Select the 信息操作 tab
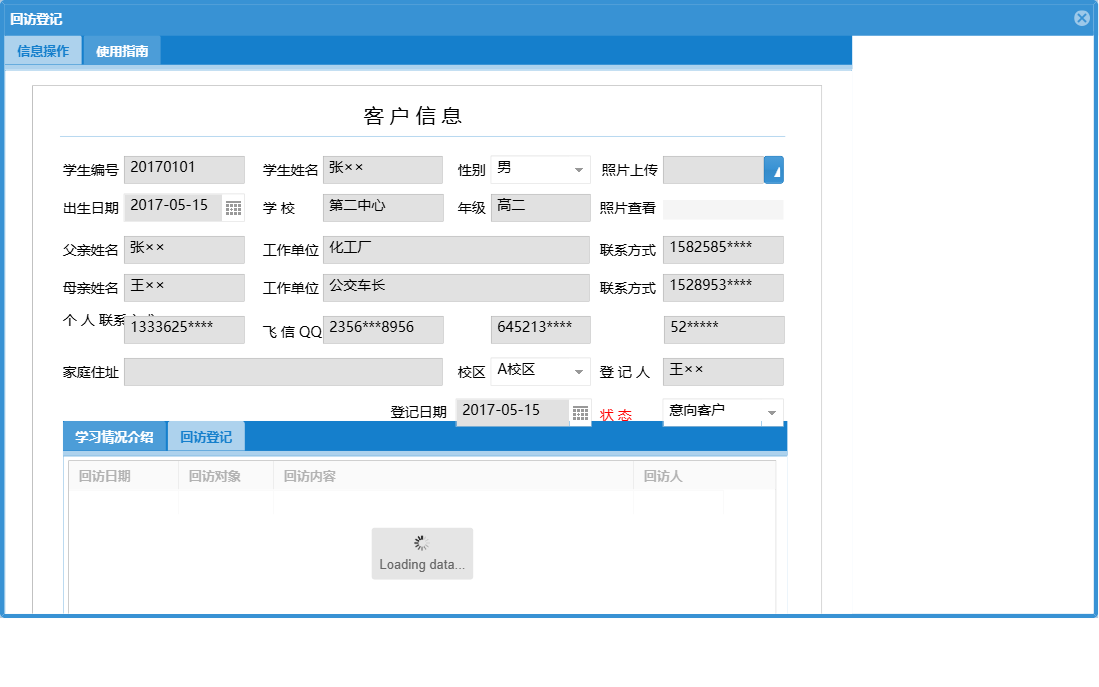This screenshot has width=1099, height=687. point(42,49)
